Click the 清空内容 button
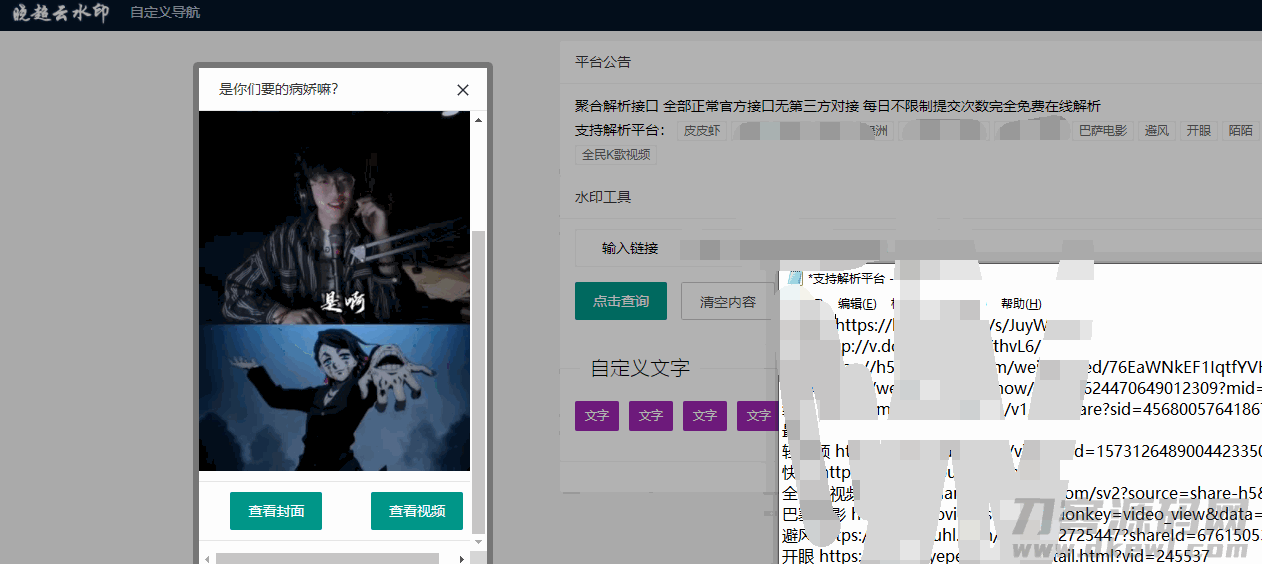This screenshot has width=1262, height=564. 727,302
